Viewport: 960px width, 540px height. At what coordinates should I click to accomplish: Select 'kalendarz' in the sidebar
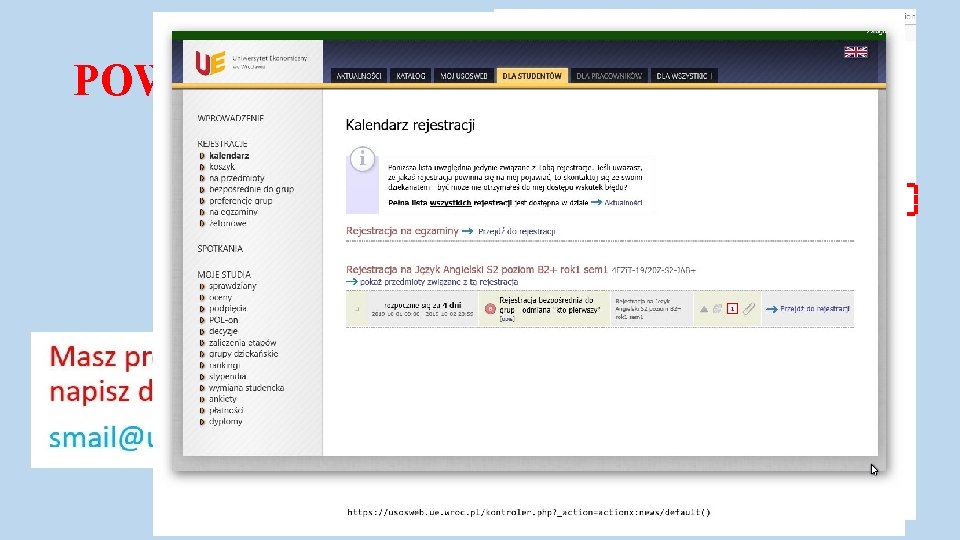pyautogui.click(x=229, y=156)
